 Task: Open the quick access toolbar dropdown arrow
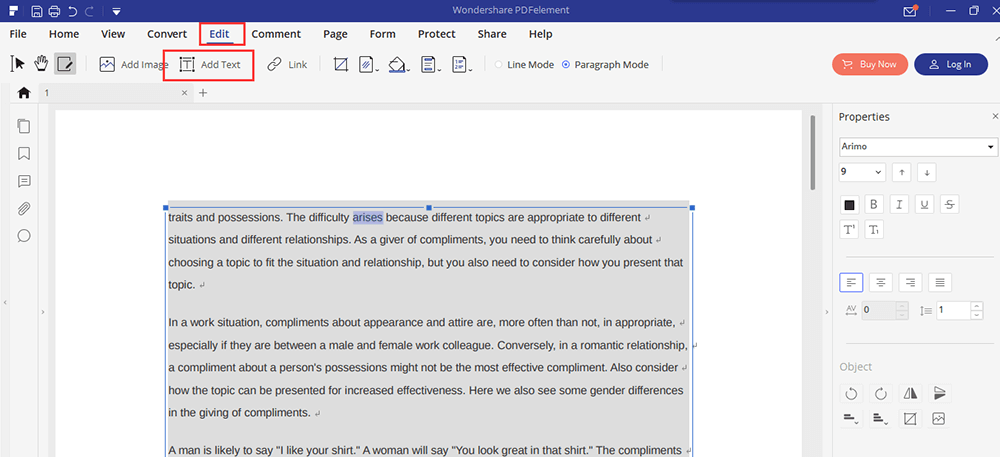click(x=117, y=11)
